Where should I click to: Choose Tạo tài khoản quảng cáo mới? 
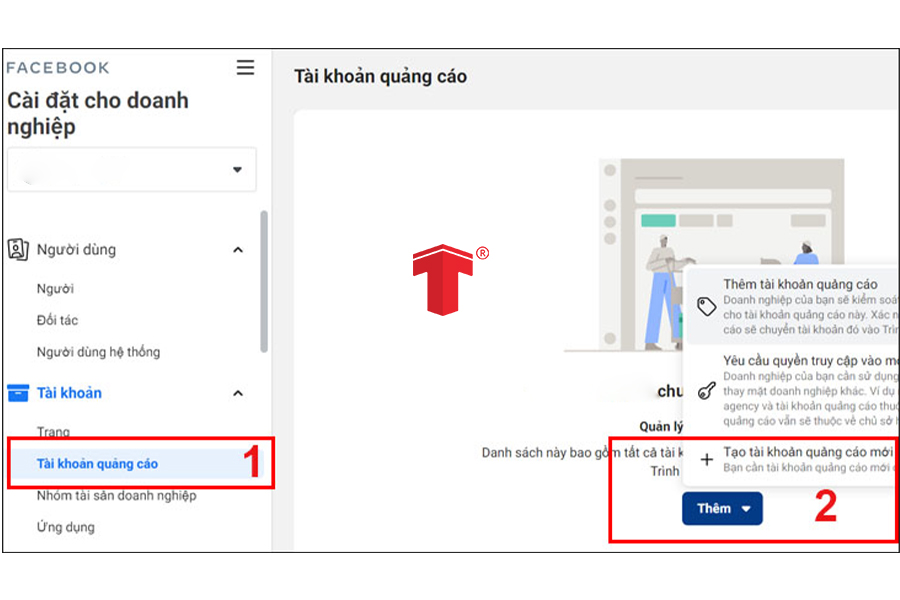pos(792,459)
